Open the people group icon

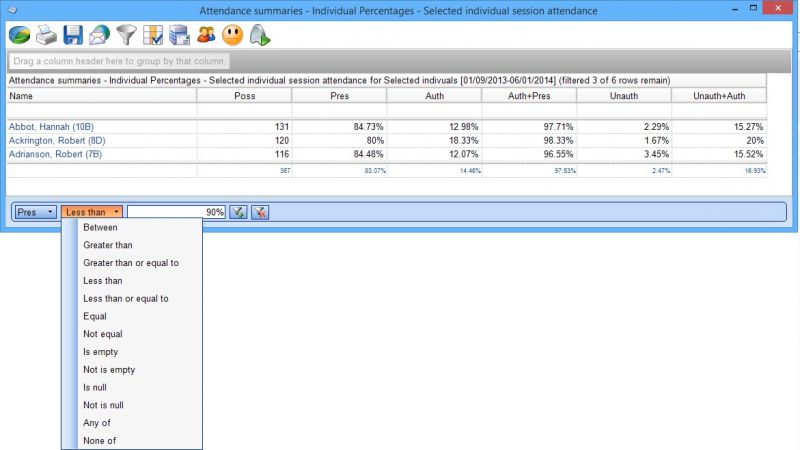point(206,35)
